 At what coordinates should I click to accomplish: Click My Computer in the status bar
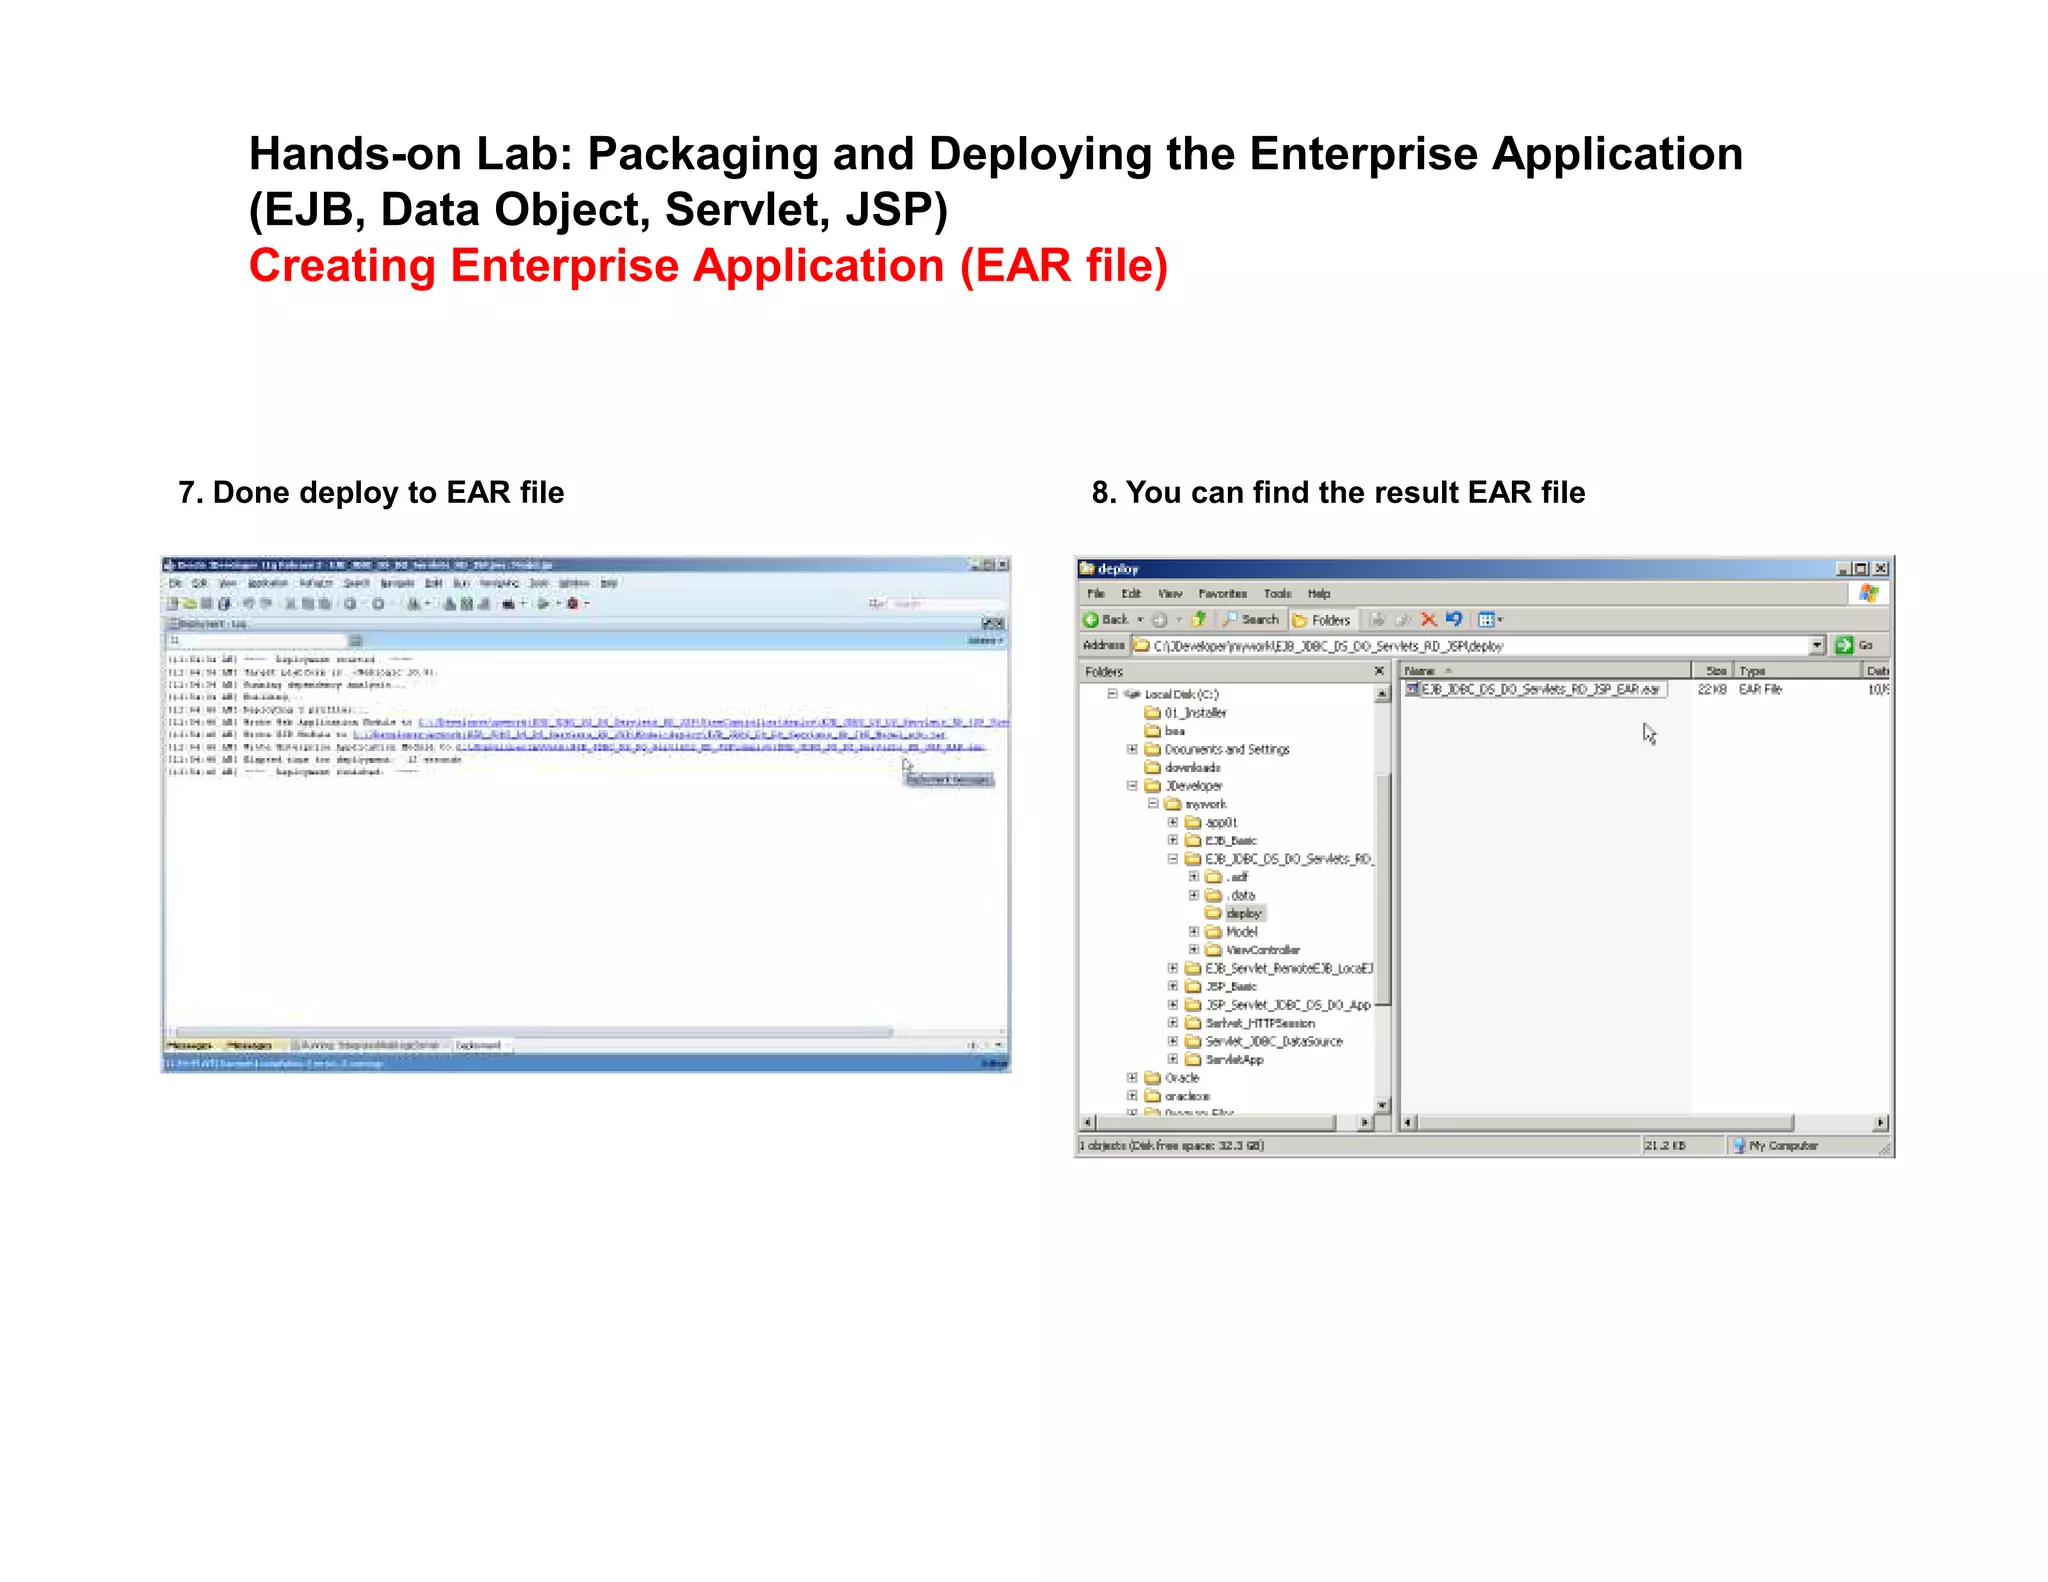[x=1775, y=1146]
